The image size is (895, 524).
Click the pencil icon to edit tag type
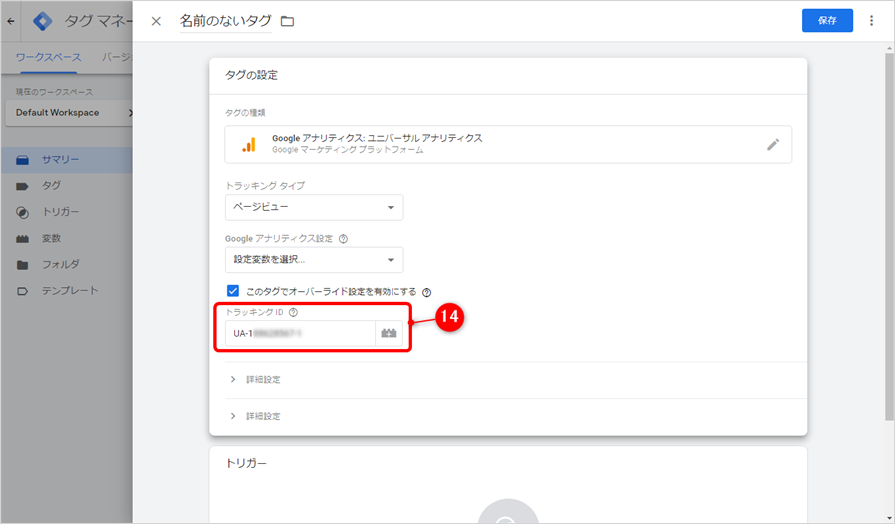click(x=773, y=144)
